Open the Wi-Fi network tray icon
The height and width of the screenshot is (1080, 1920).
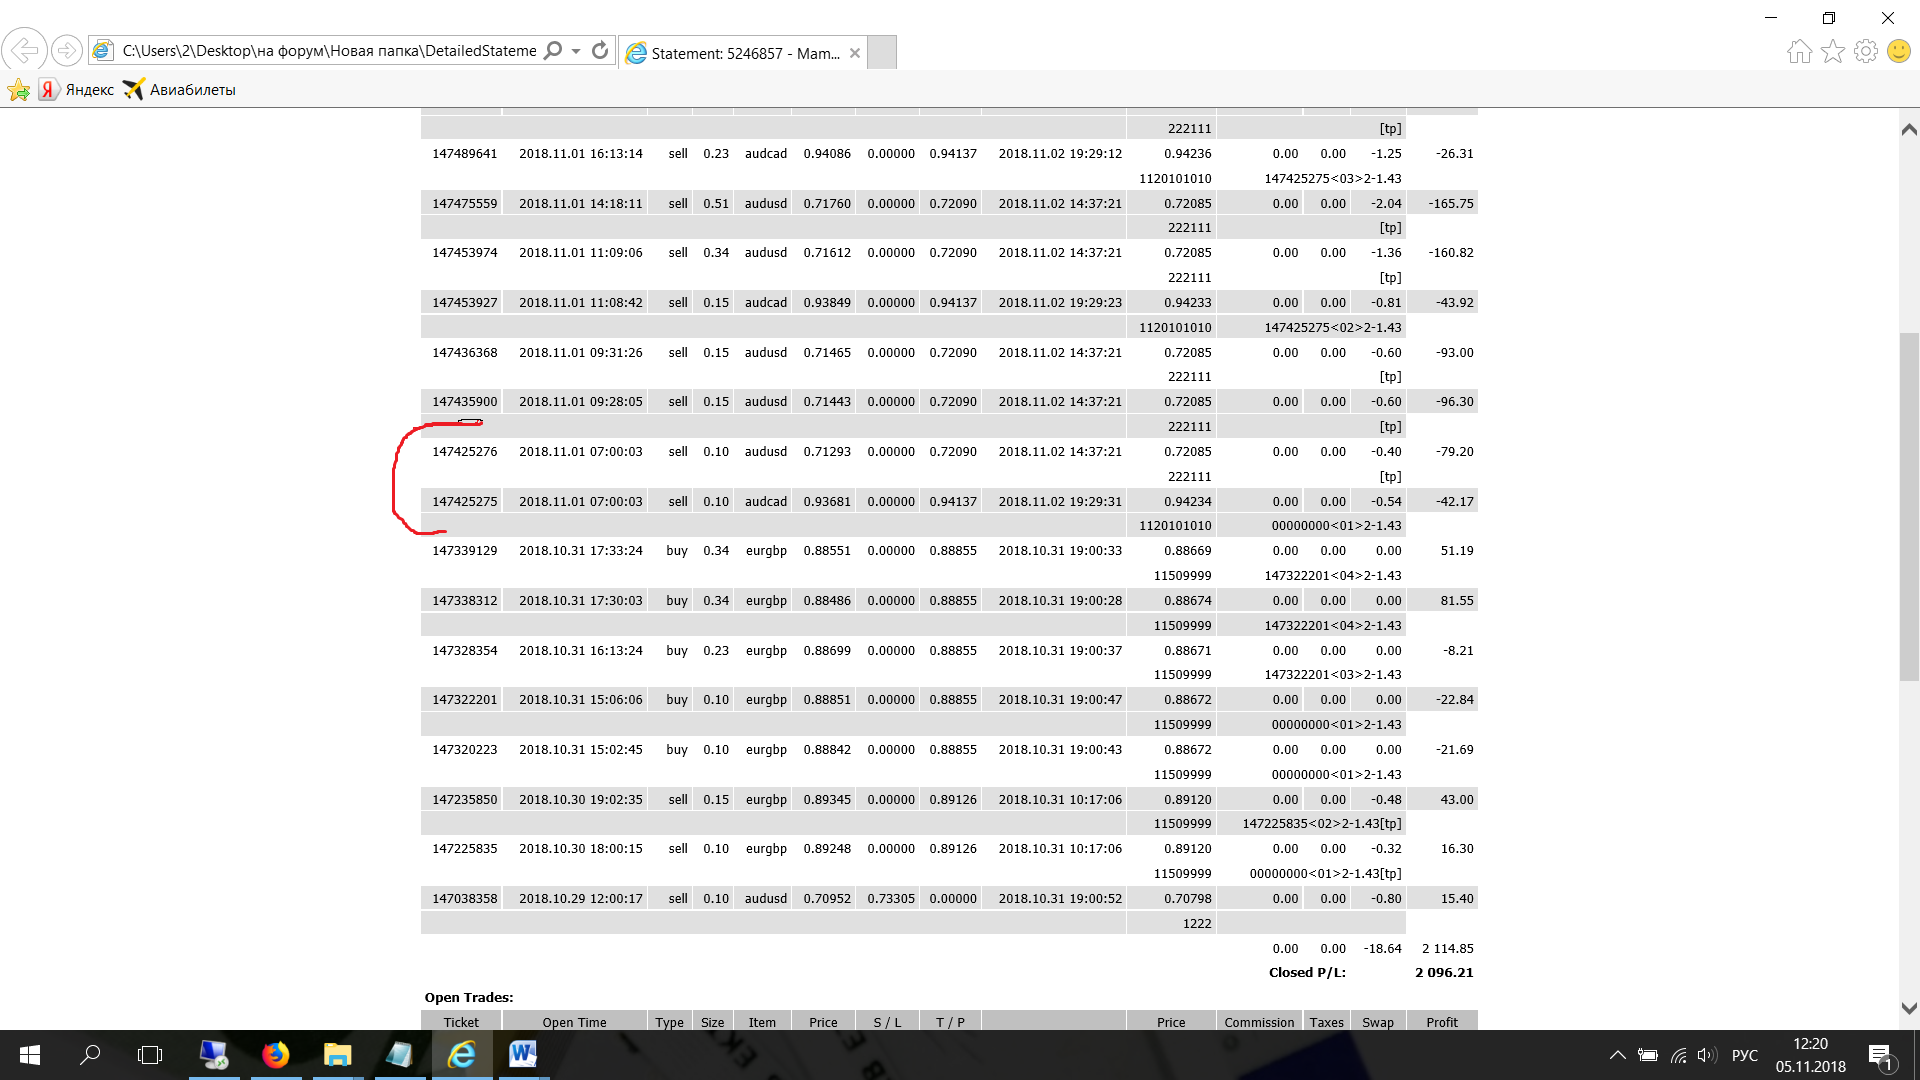(x=1678, y=1055)
